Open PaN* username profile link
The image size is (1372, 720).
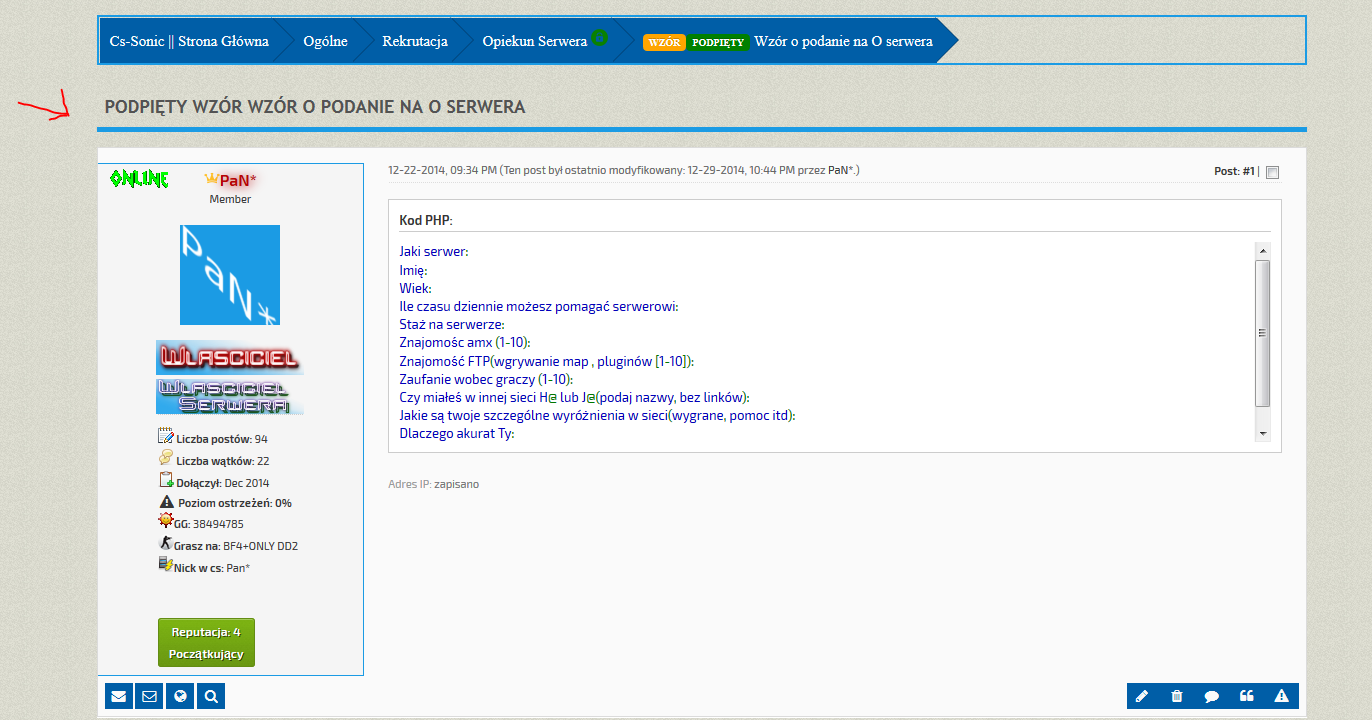coord(234,180)
